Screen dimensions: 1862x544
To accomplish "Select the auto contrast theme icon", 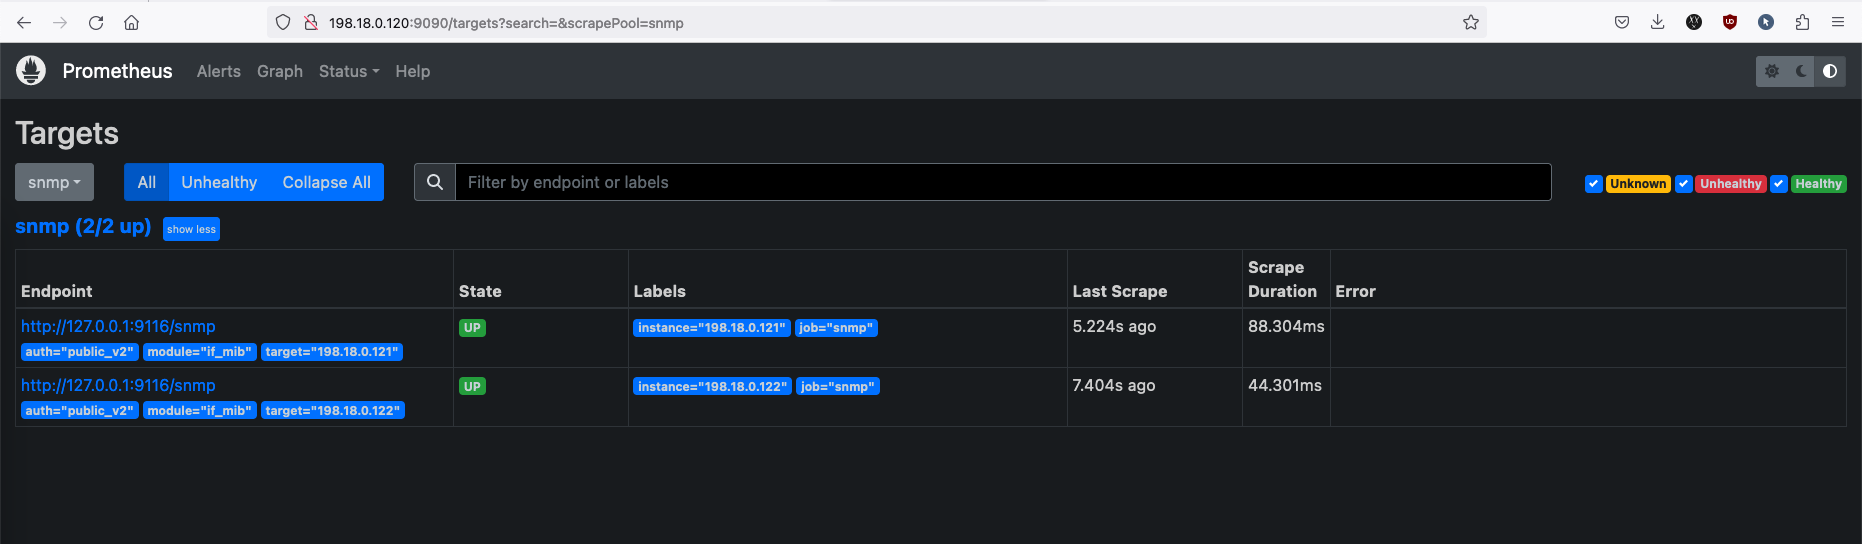I will [x=1830, y=71].
